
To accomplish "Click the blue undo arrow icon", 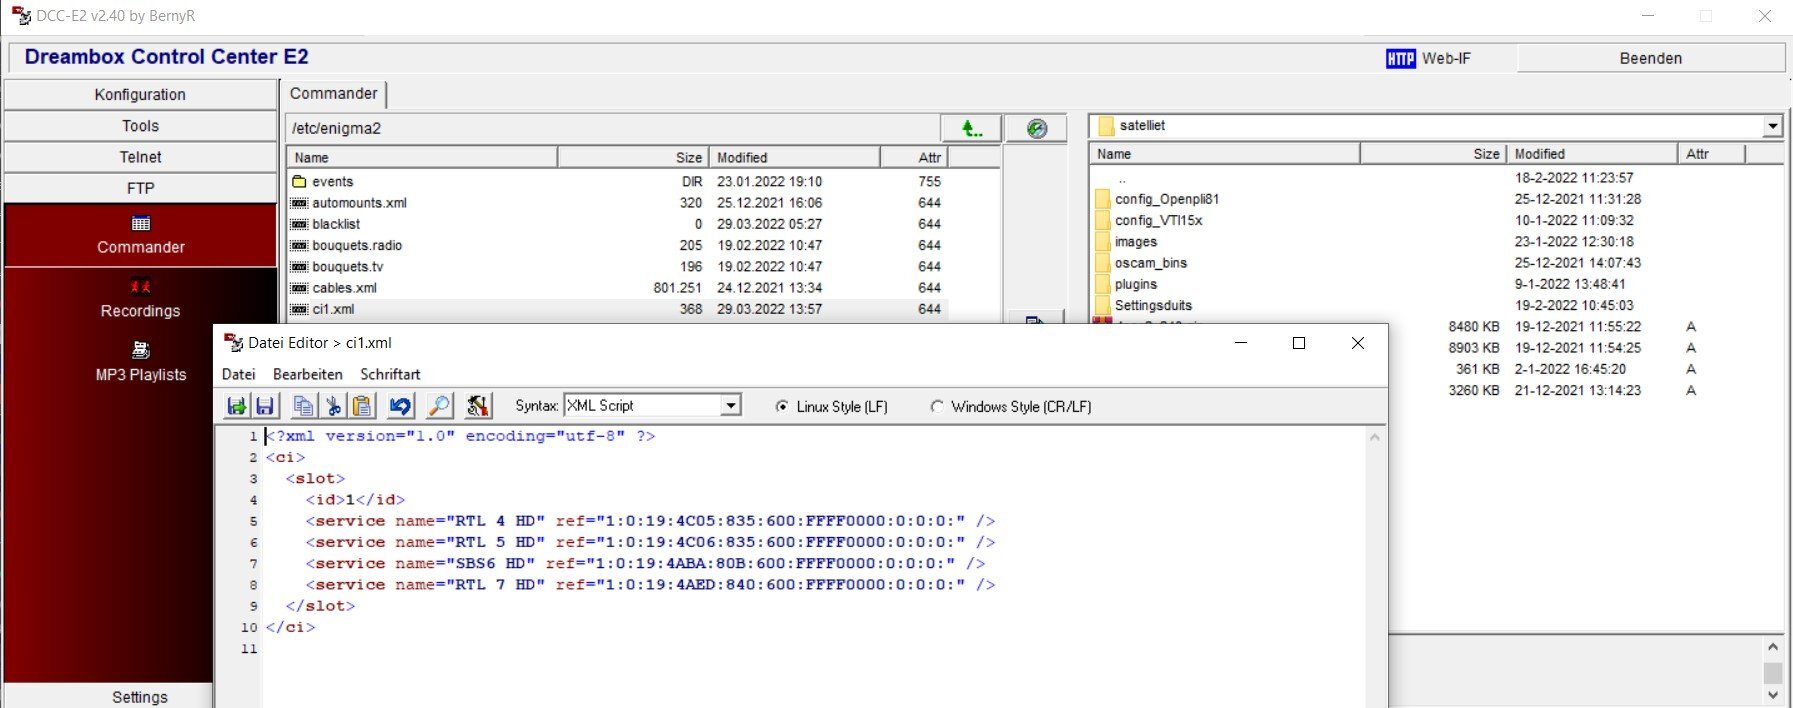I will [x=400, y=406].
